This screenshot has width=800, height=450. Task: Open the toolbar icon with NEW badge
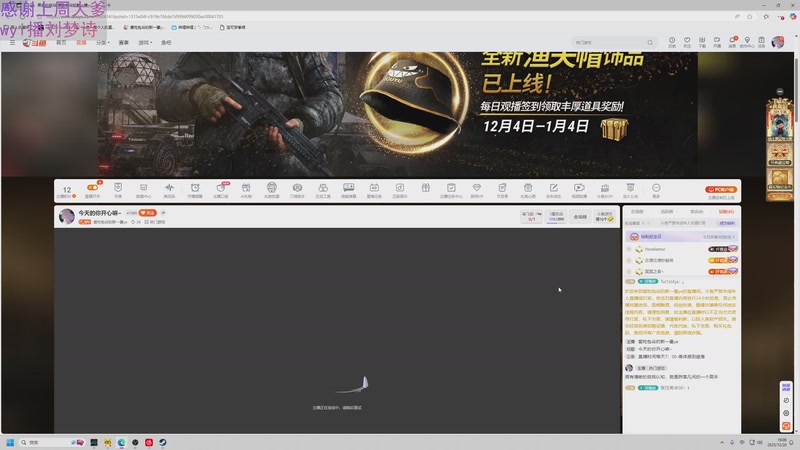pyautogui.click(x=221, y=188)
